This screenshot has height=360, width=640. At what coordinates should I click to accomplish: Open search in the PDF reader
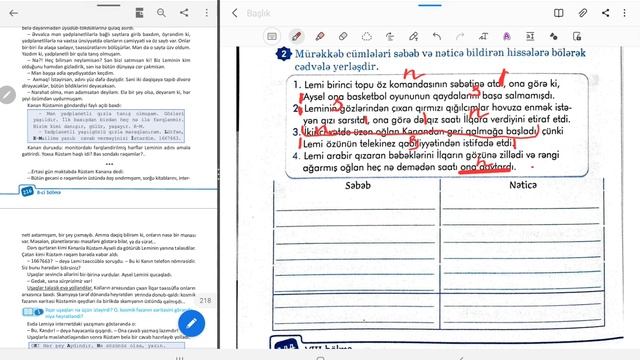coord(161,13)
